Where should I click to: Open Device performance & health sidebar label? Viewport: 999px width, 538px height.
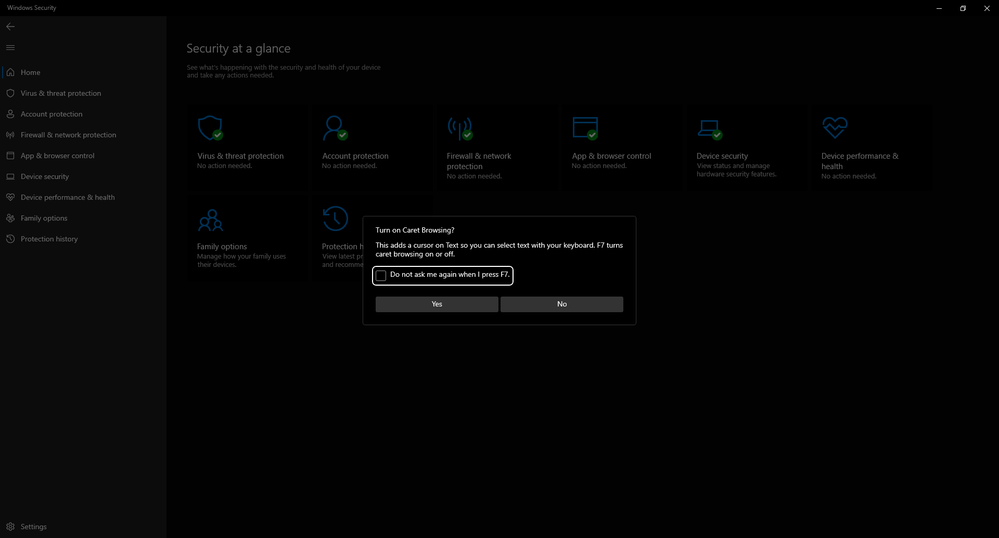click(x=68, y=197)
